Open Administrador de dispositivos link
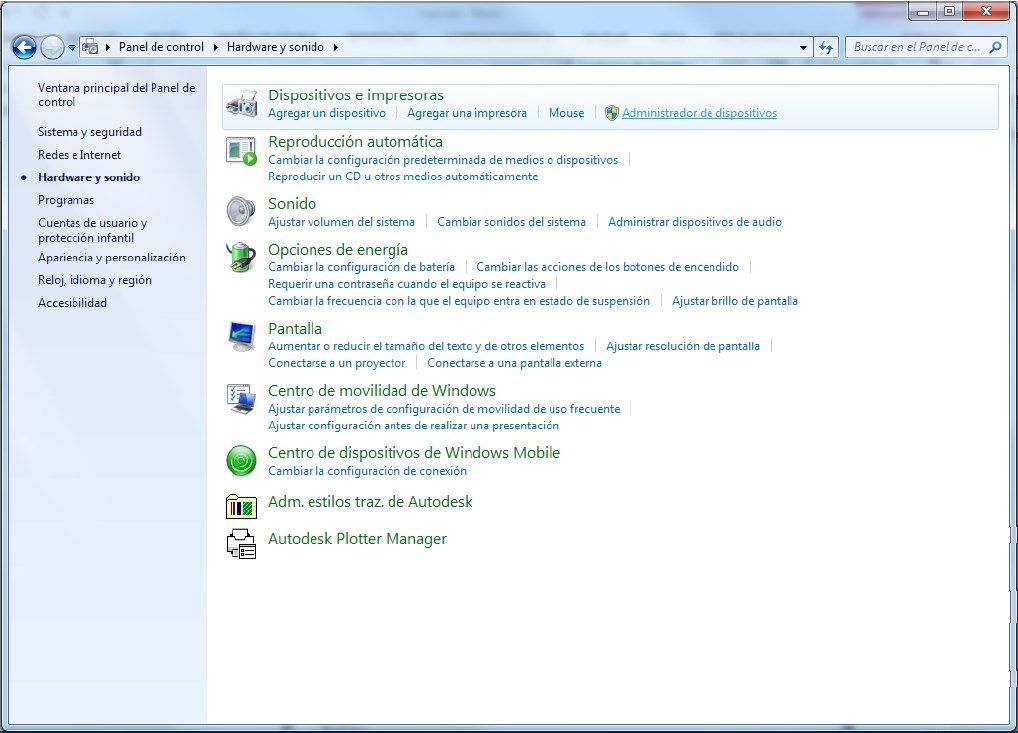 pos(699,113)
